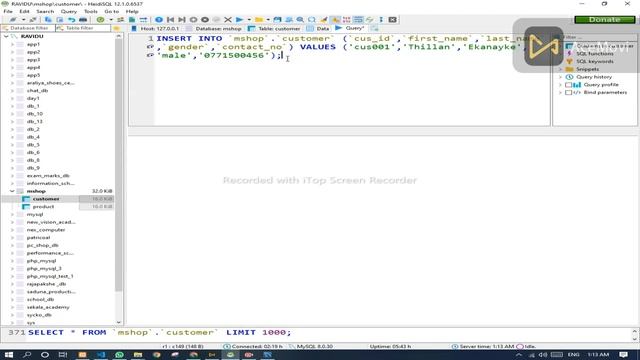Toggle the highlighted query helpers toolbar button
Screen dimensions: 640x360
pyautogui.click(x=335, y=20)
